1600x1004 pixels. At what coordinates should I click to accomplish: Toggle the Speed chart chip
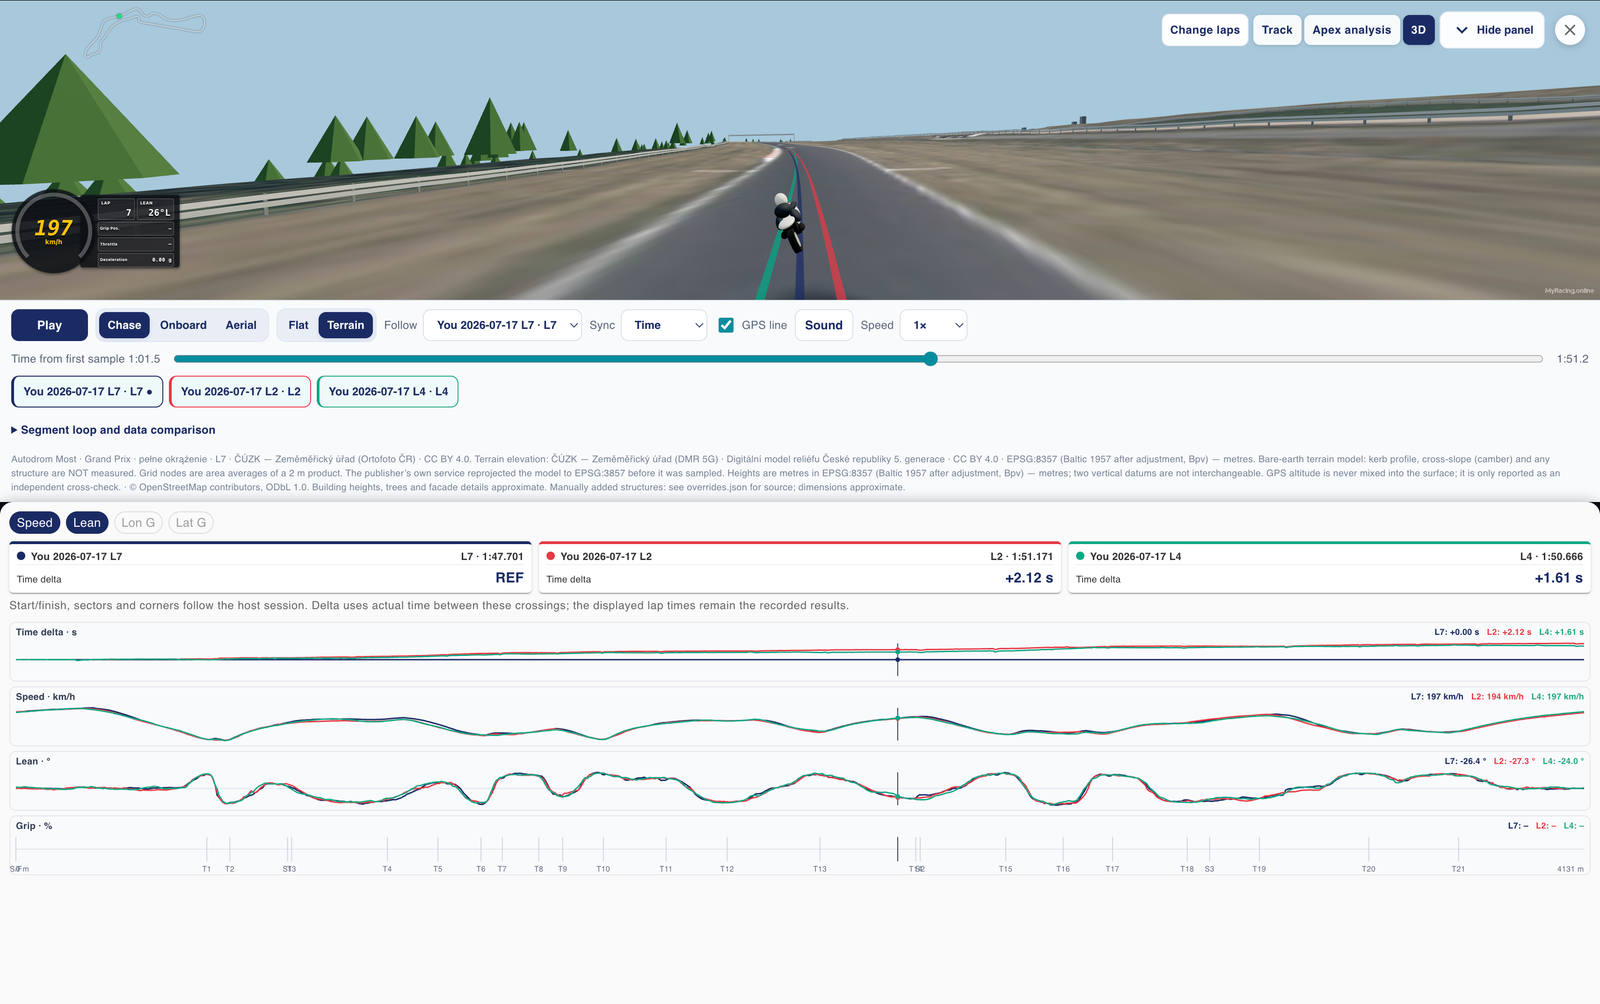pos(35,523)
